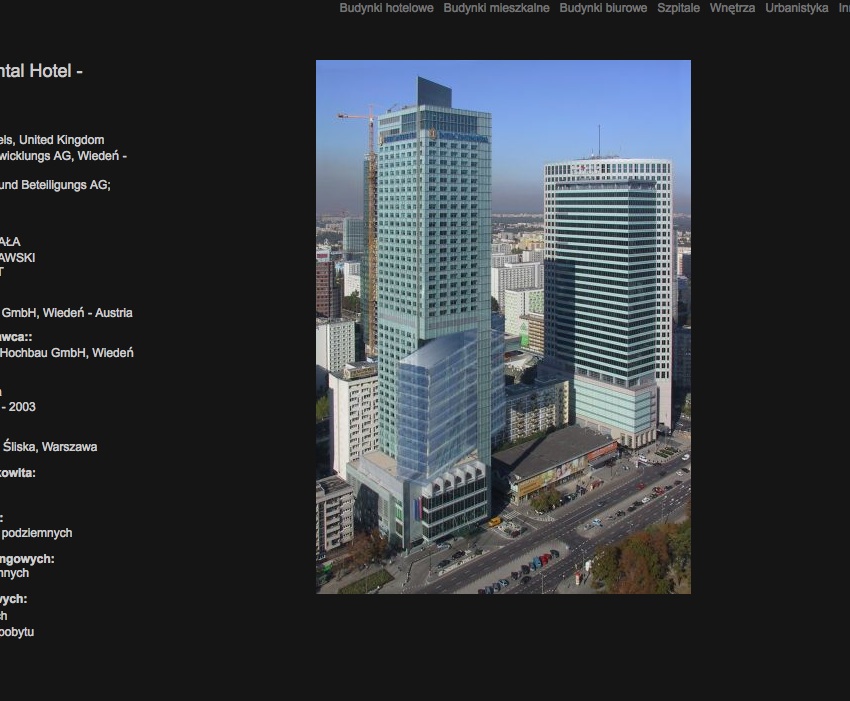Click the 'und Beteiligungs AG;' text
The width and height of the screenshot is (850, 701).
[55, 185]
